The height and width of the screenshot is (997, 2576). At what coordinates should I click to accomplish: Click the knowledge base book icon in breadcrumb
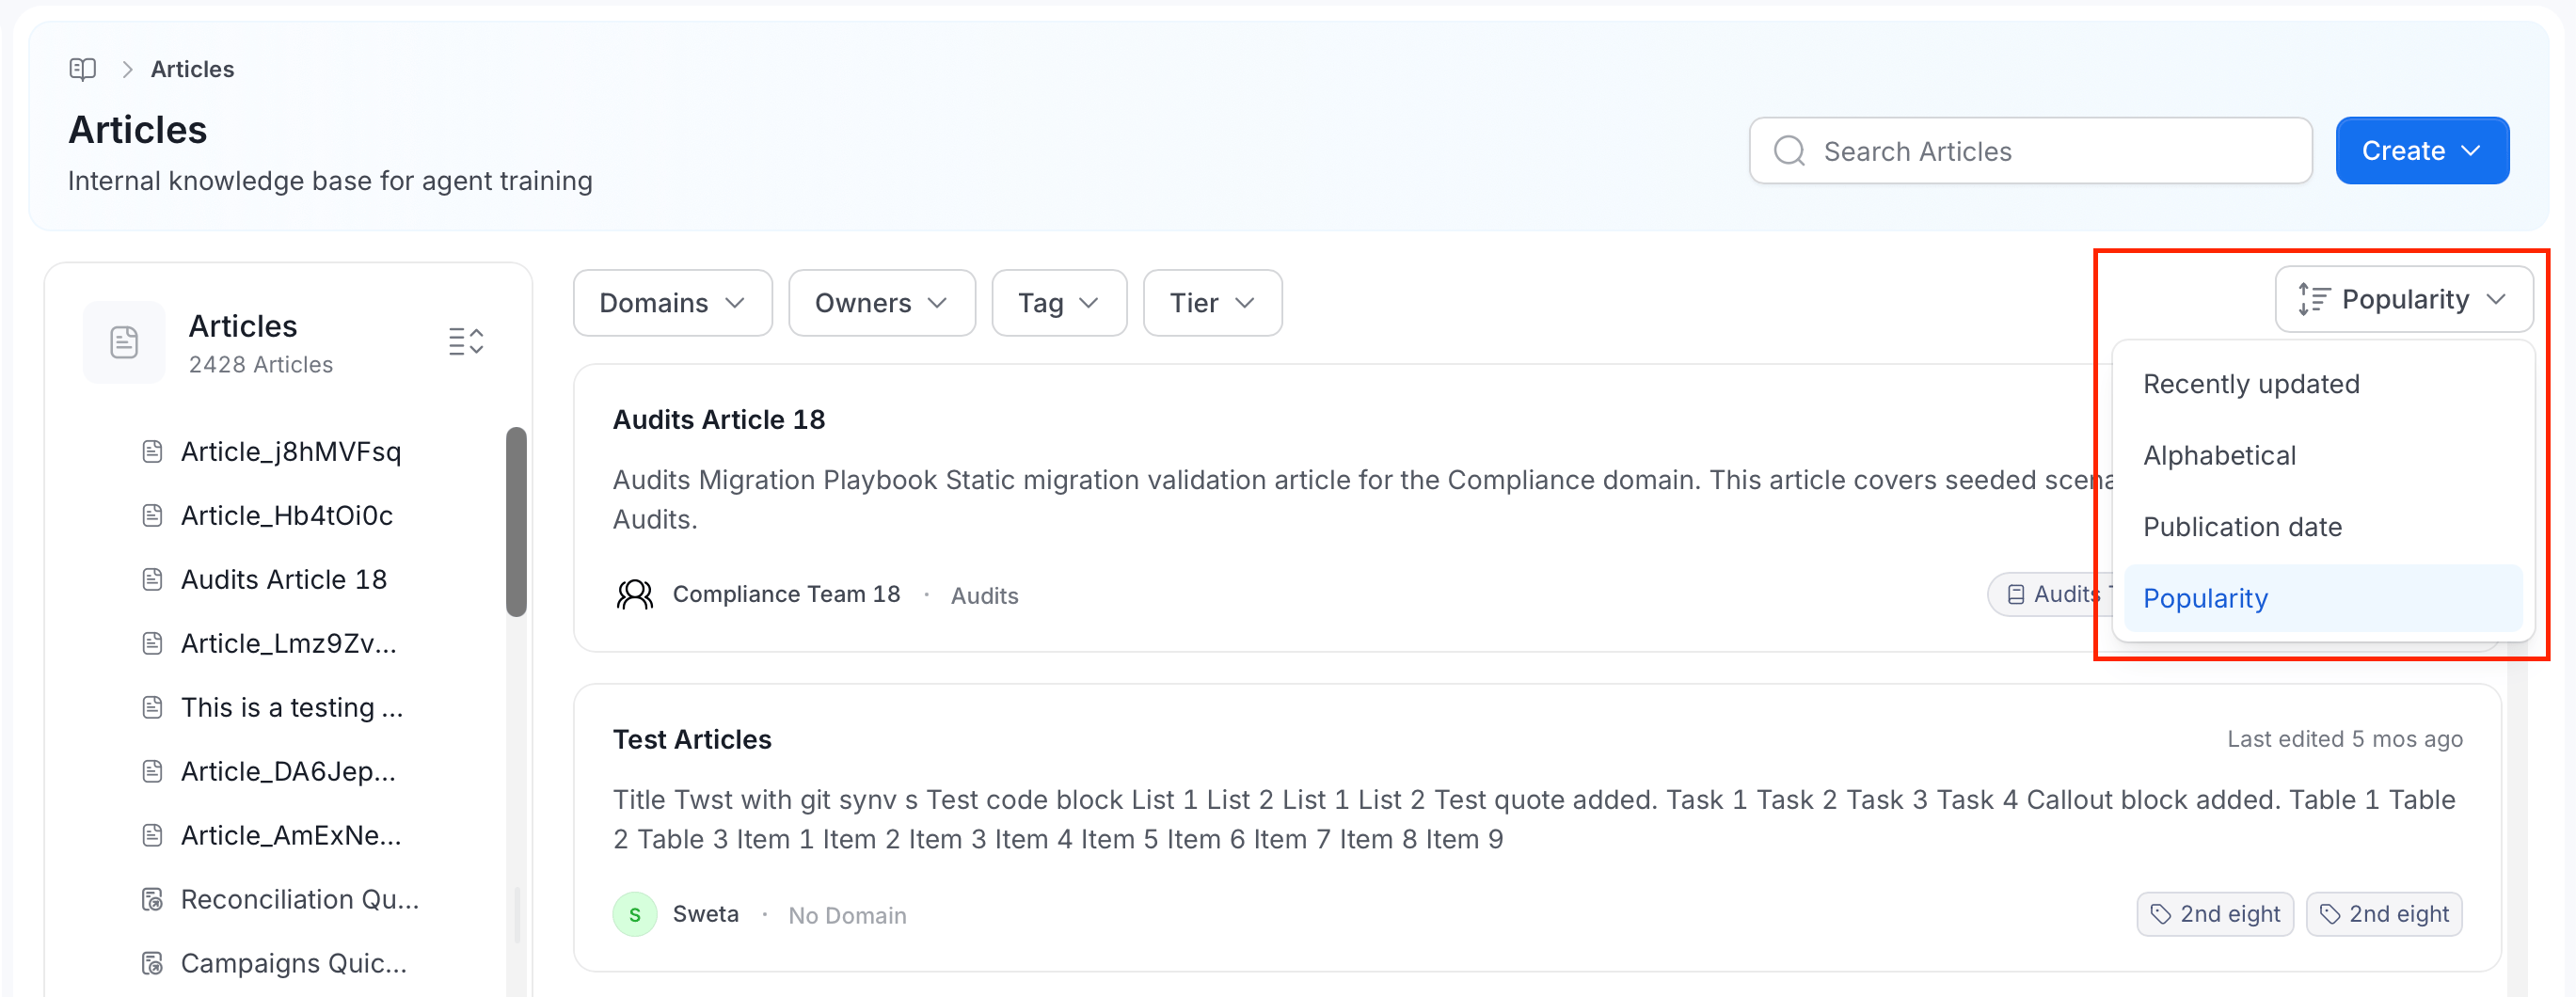tap(83, 69)
